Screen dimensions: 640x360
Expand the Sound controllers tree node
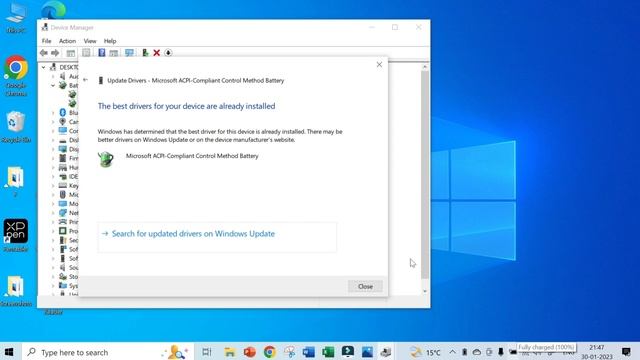(x=53, y=267)
